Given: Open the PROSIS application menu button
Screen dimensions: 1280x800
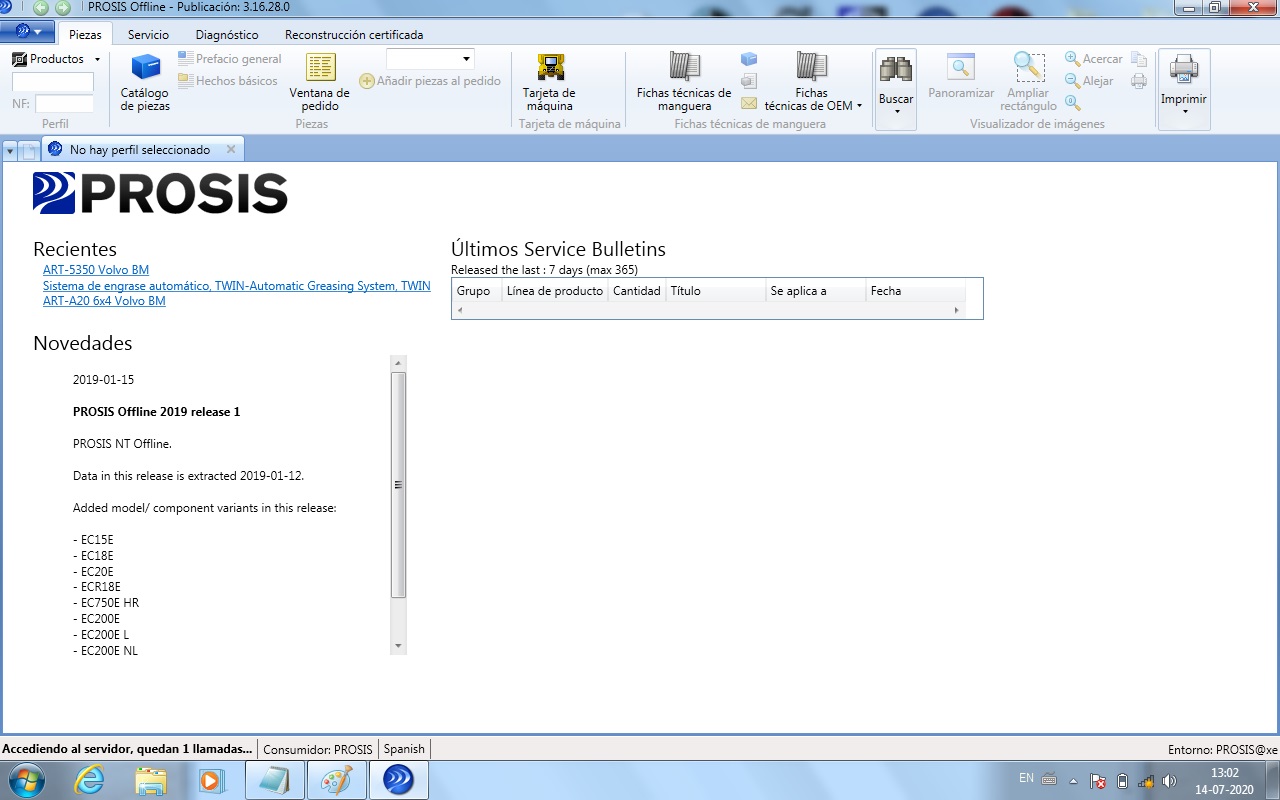Looking at the screenshot, I should click(x=27, y=33).
